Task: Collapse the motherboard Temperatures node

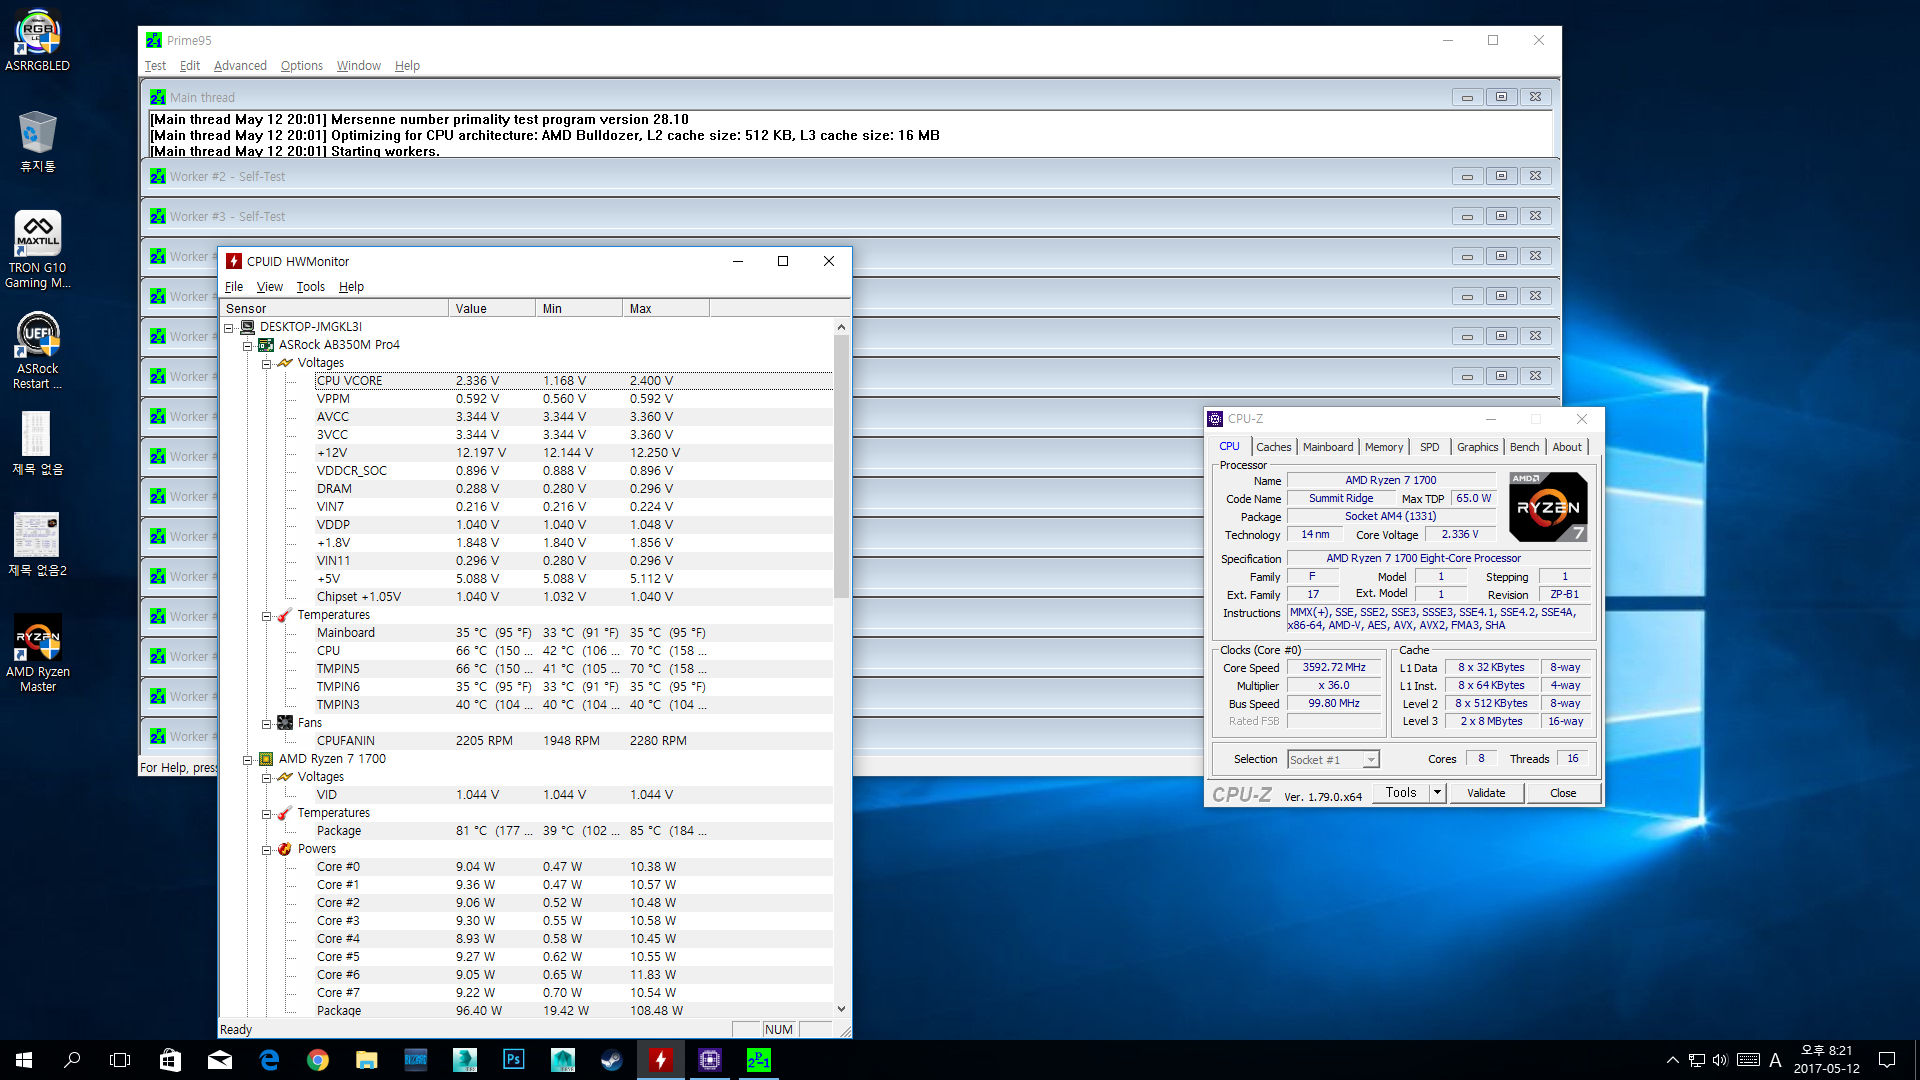Action: pyautogui.click(x=267, y=615)
